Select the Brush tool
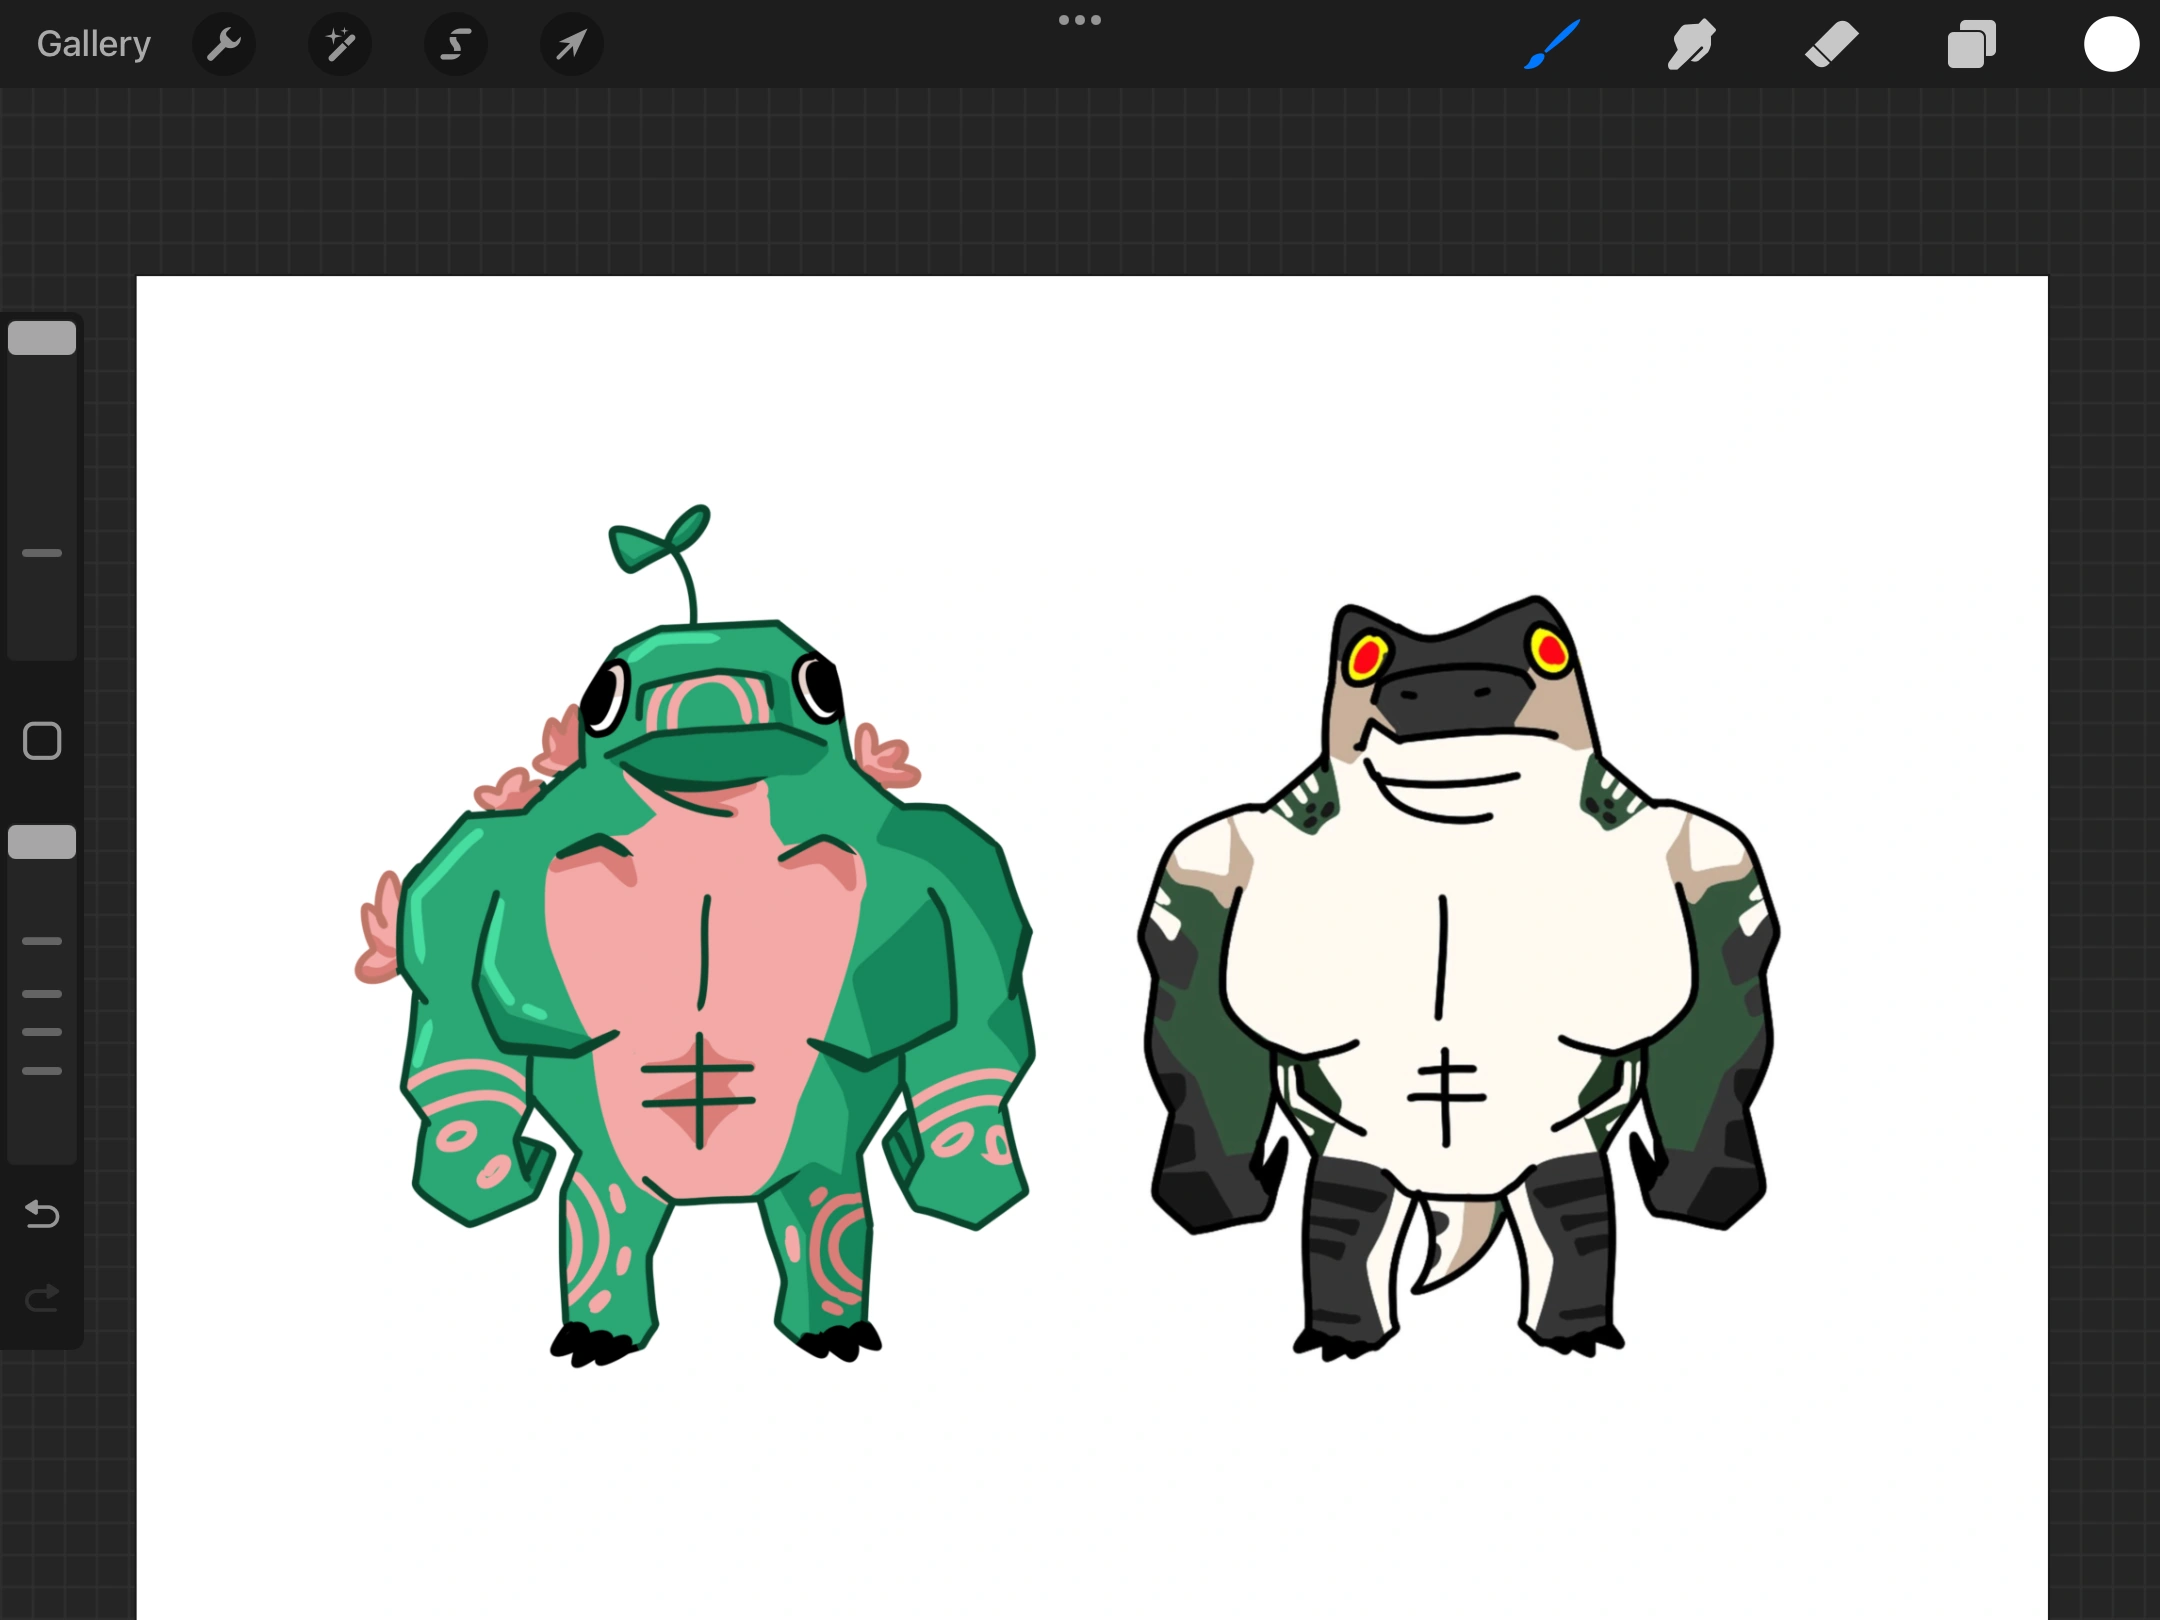2160x1620 pixels. (1551, 43)
